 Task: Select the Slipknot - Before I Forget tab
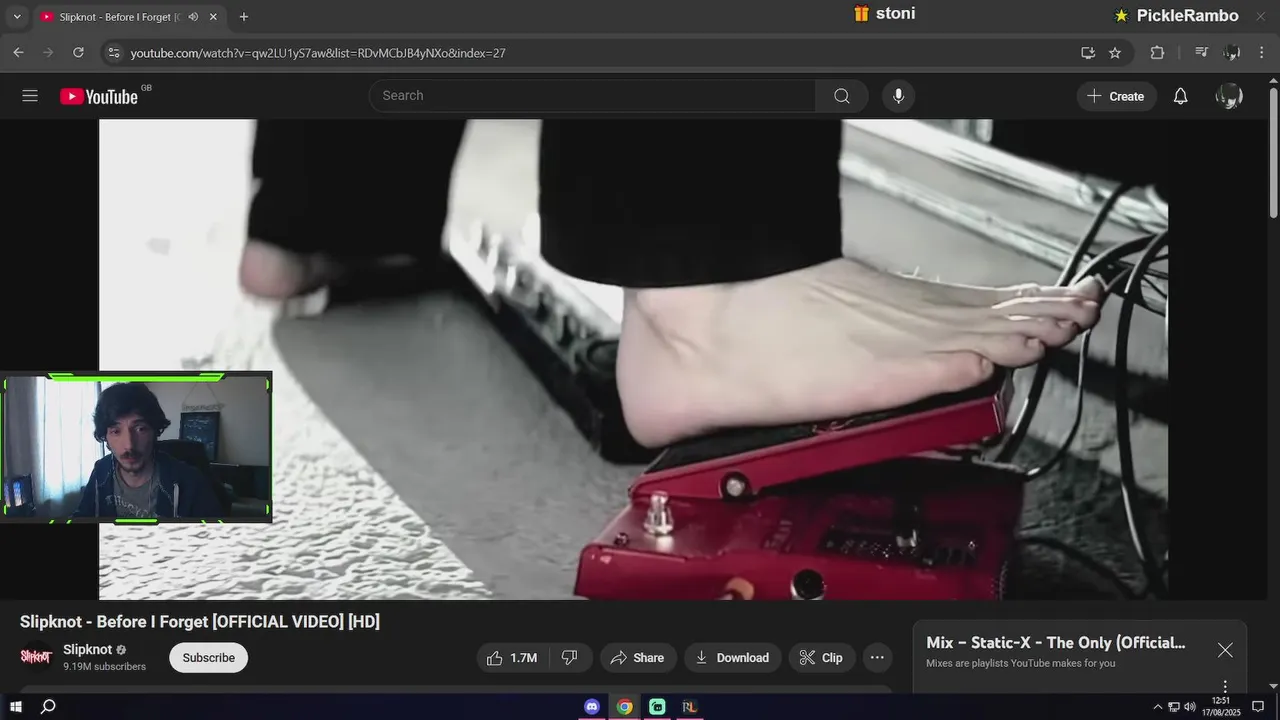(130, 17)
